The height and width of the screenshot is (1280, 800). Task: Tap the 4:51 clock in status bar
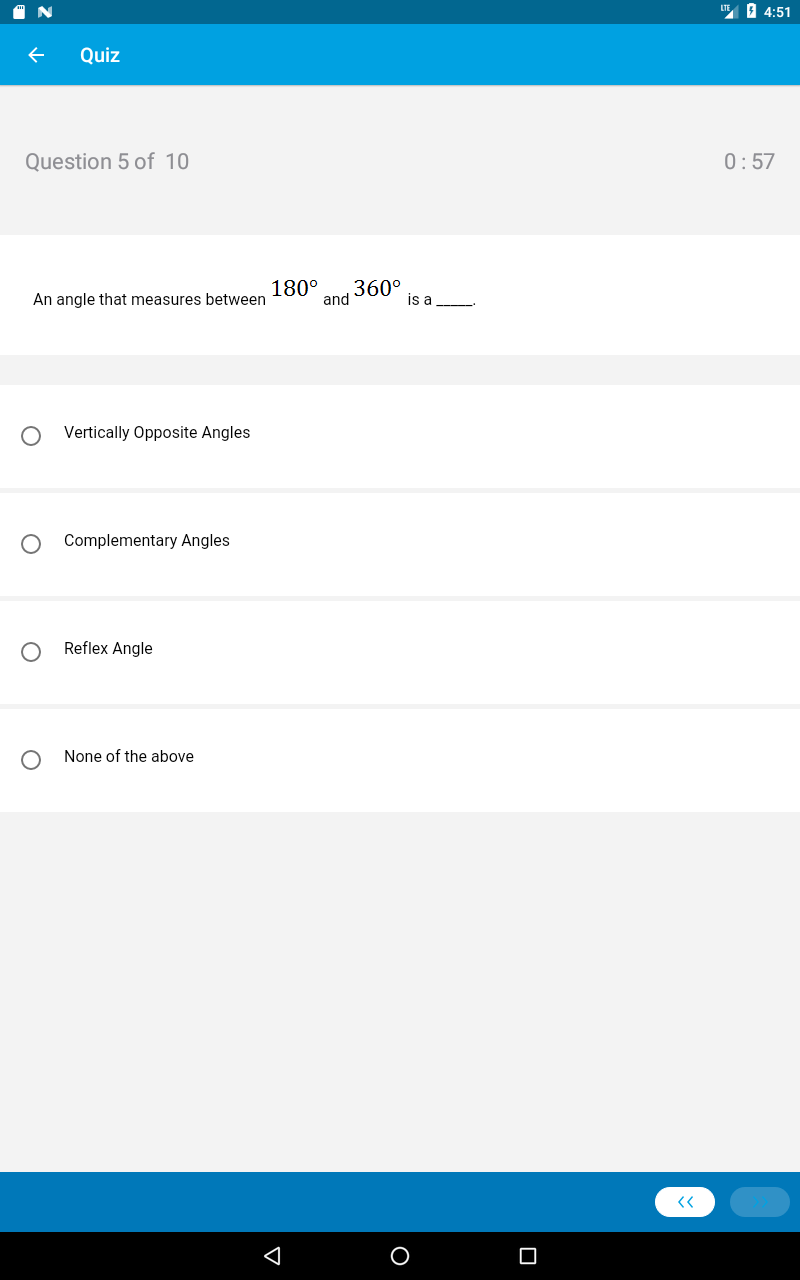(x=777, y=12)
